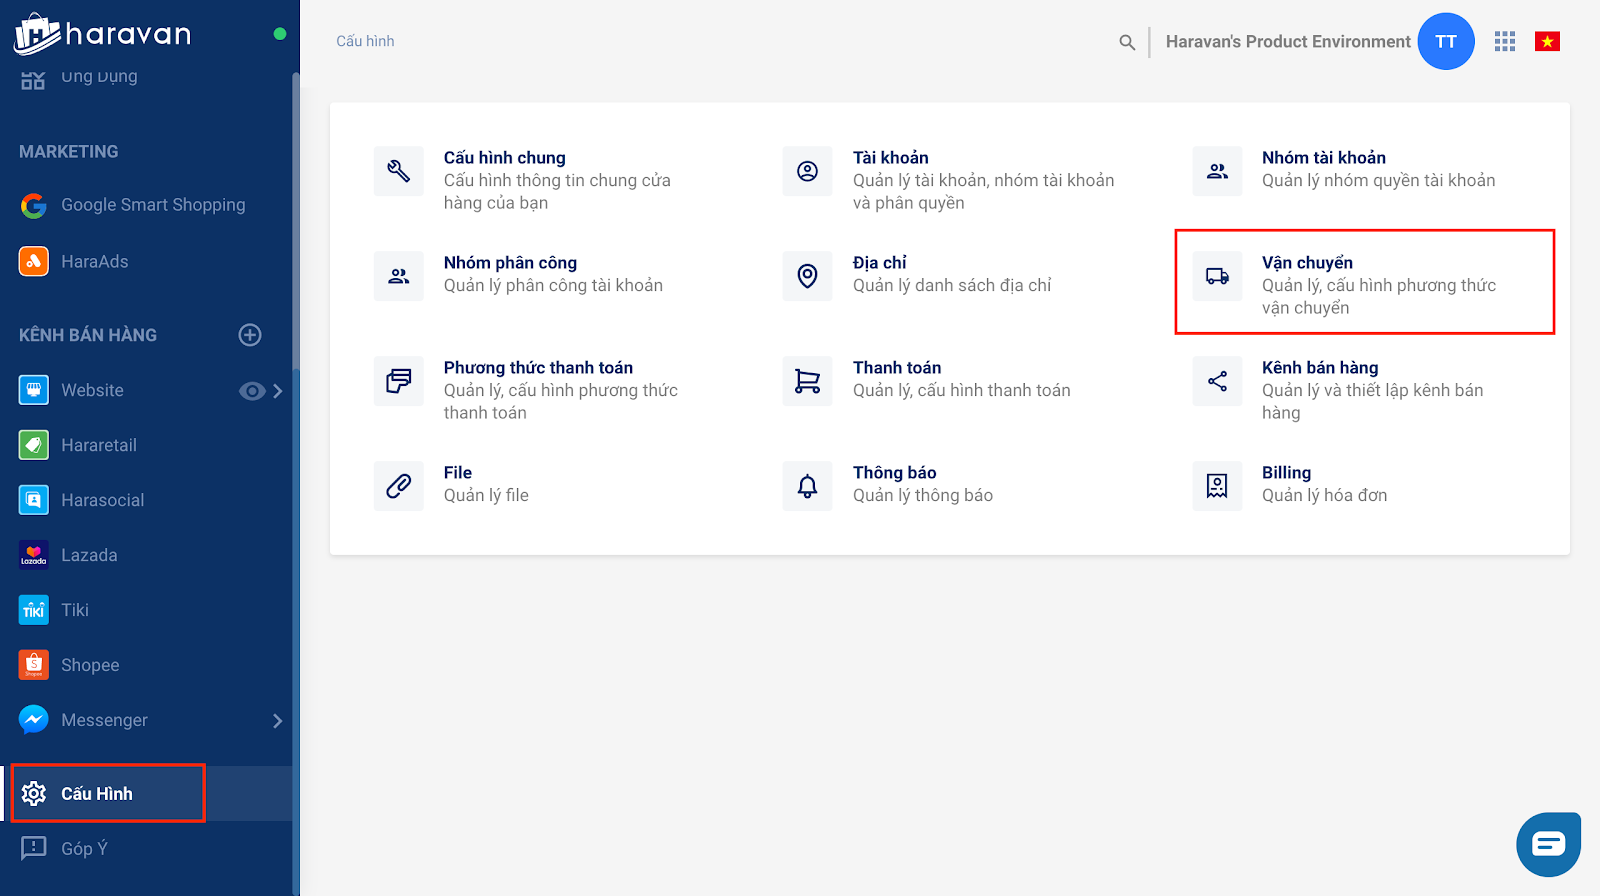The height and width of the screenshot is (896, 1600).
Task: Open the Phương thức thanh toán settings
Action: tap(538, 368)
